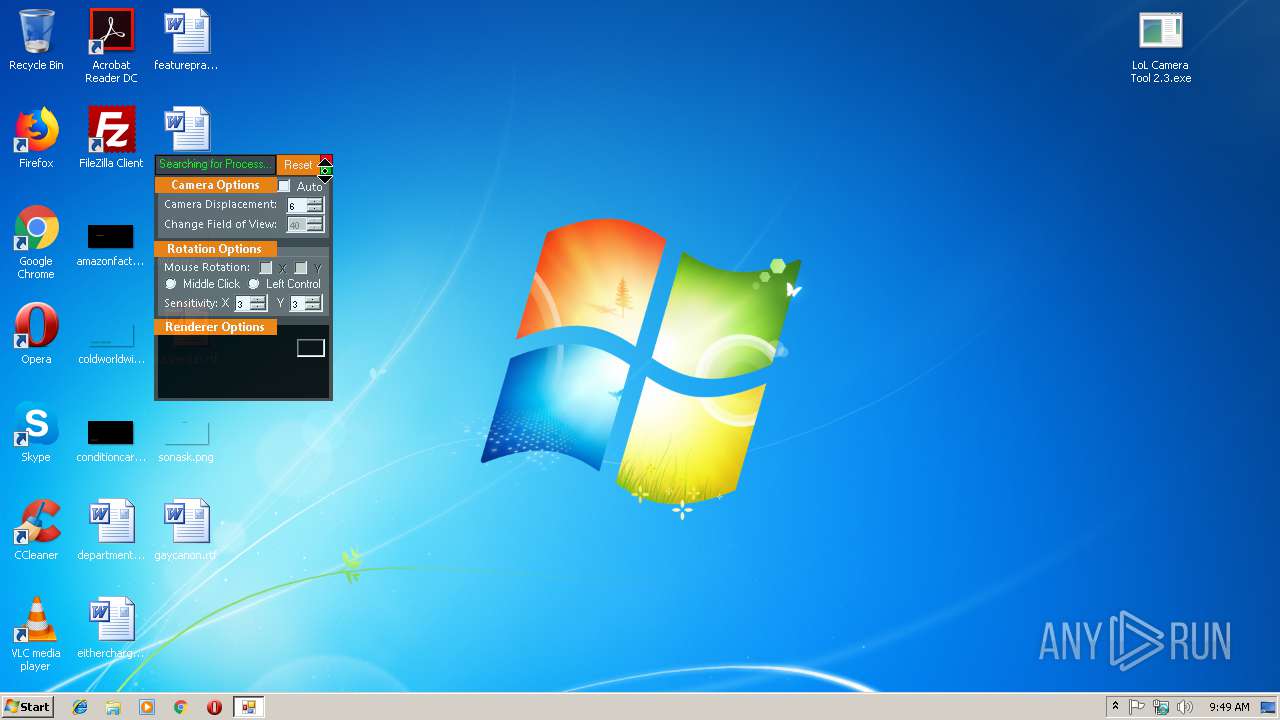Collapse the Rotation Options section header
This screenshot has height=720, width=1280.
[214, 249]
